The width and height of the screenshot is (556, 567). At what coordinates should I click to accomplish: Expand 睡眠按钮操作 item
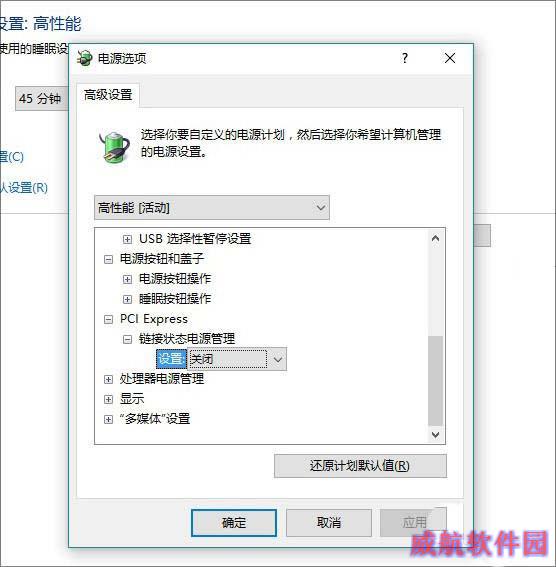tap(127, 299)
